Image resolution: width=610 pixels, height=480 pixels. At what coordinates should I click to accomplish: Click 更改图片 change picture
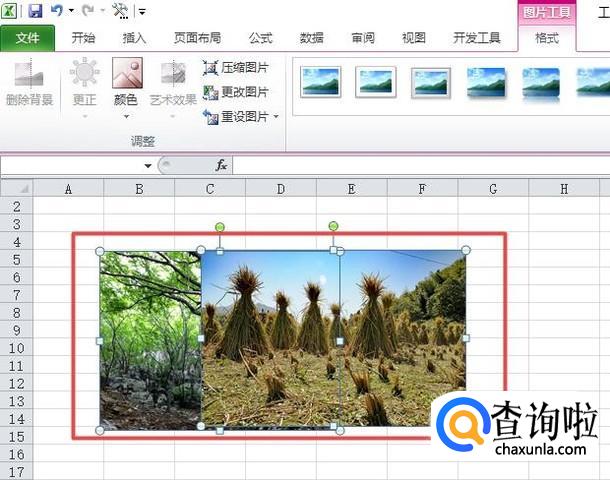(x=236, y=92)
